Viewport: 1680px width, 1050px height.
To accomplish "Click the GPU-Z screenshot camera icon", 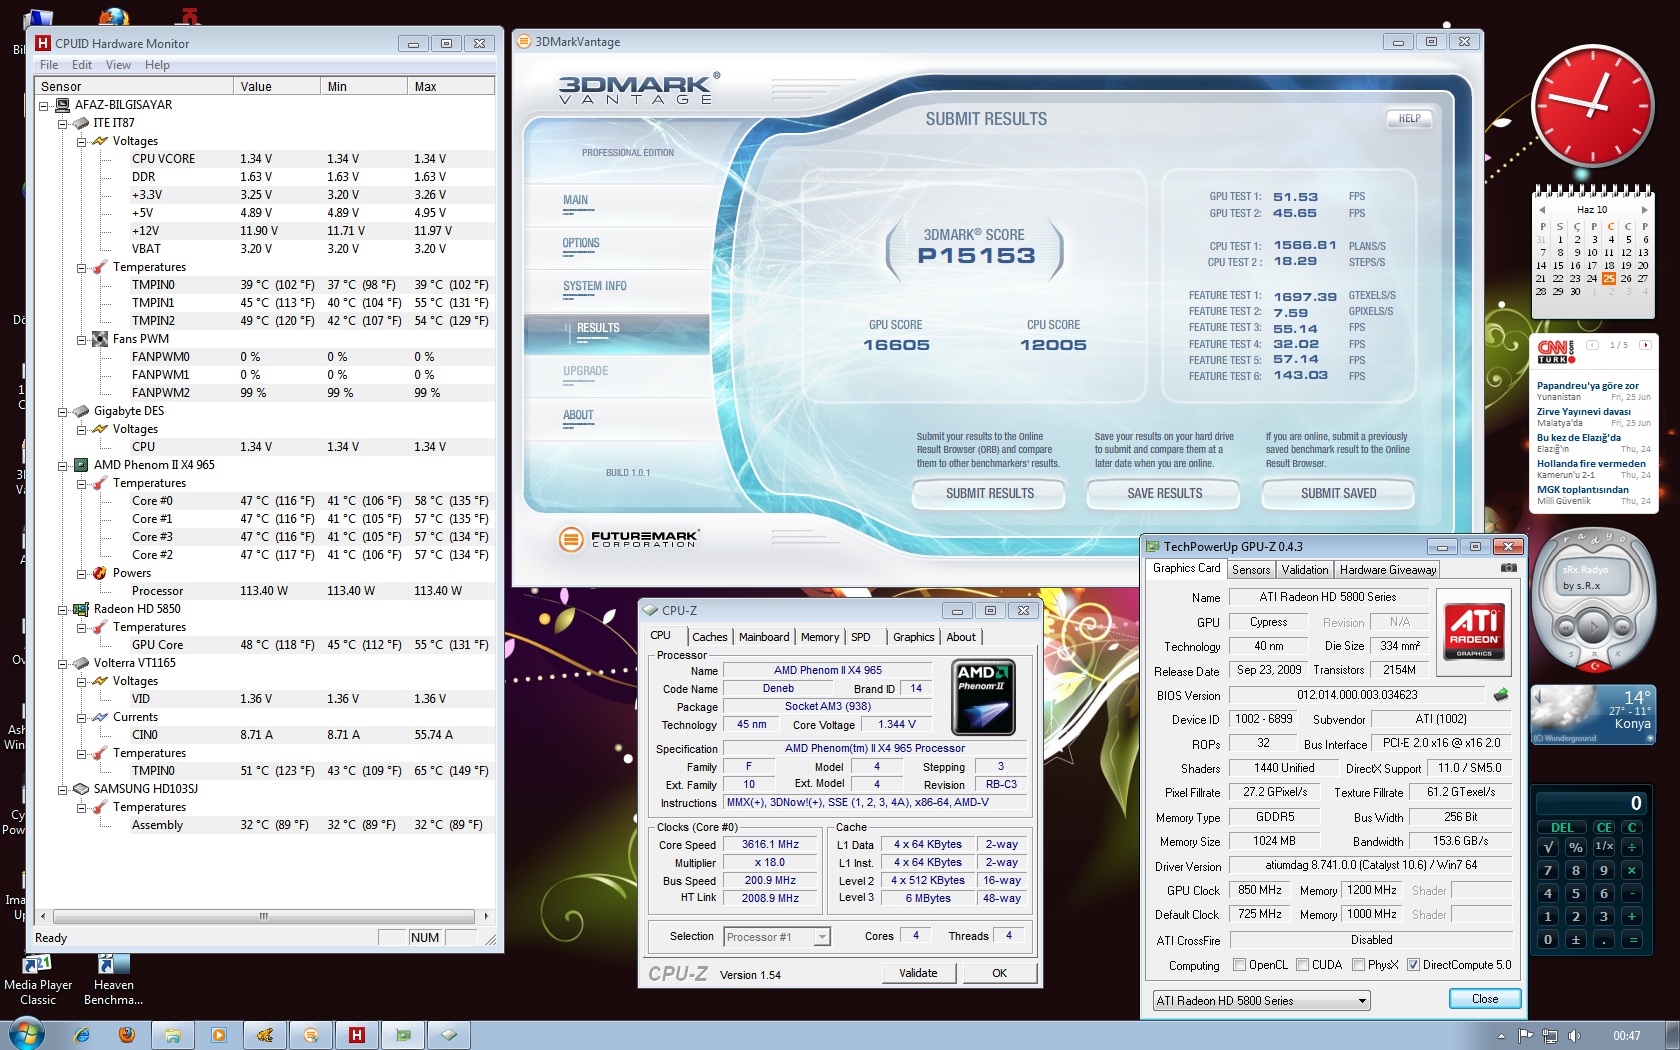I will 1509,568.
